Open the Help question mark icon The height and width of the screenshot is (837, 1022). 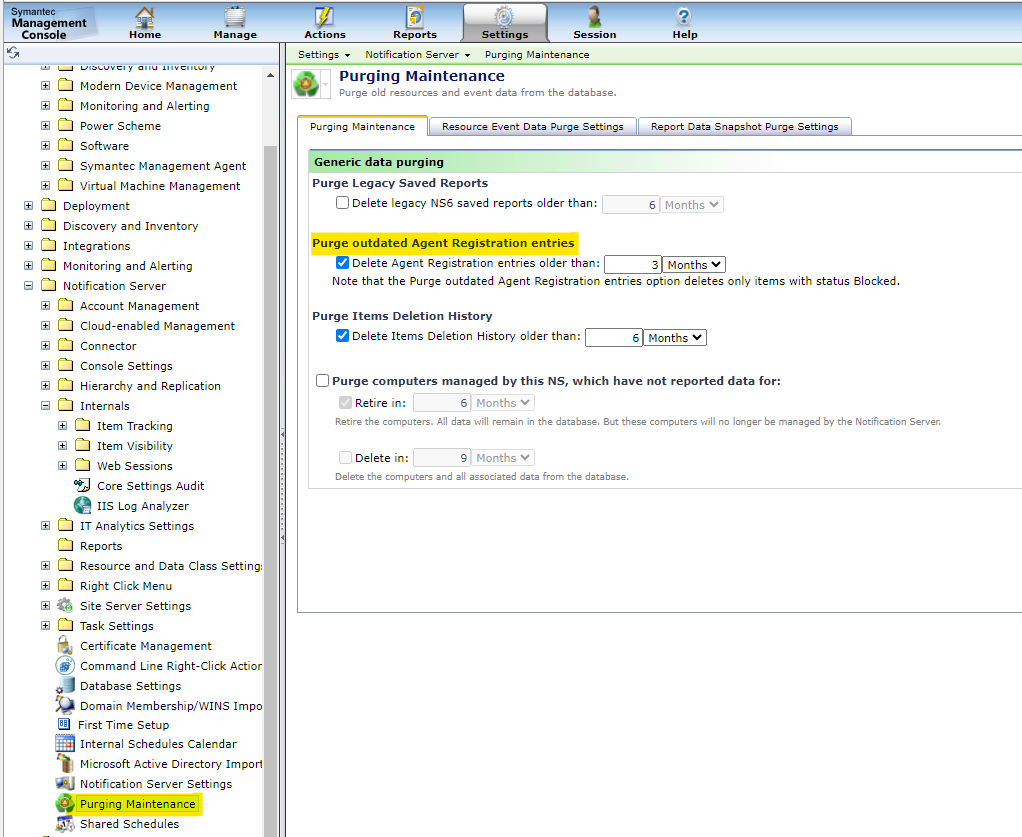pyautogui.click(x=684, y=17)
